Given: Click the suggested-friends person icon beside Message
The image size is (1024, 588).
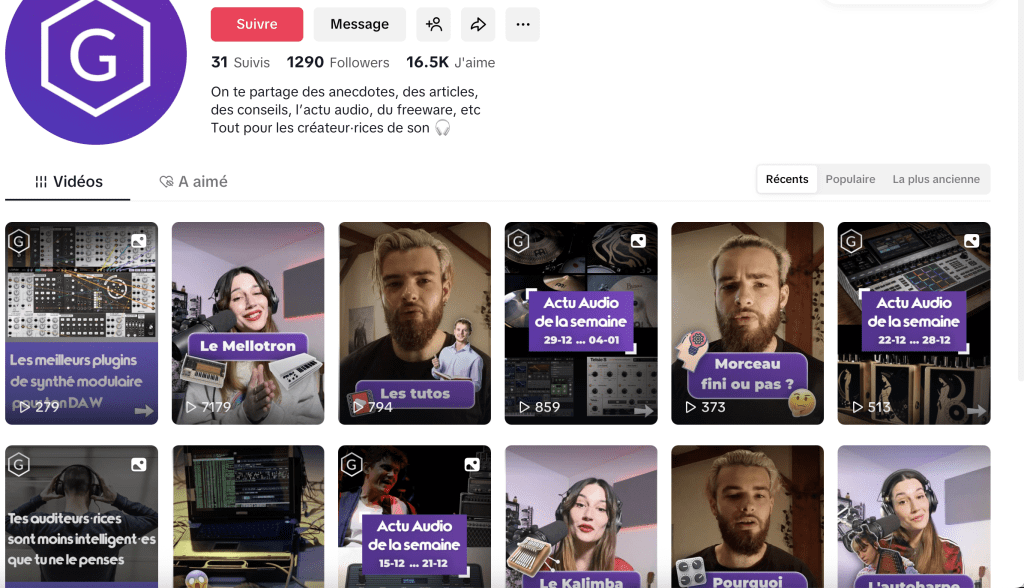Looking at the screenshot, I should pos(434,24).
